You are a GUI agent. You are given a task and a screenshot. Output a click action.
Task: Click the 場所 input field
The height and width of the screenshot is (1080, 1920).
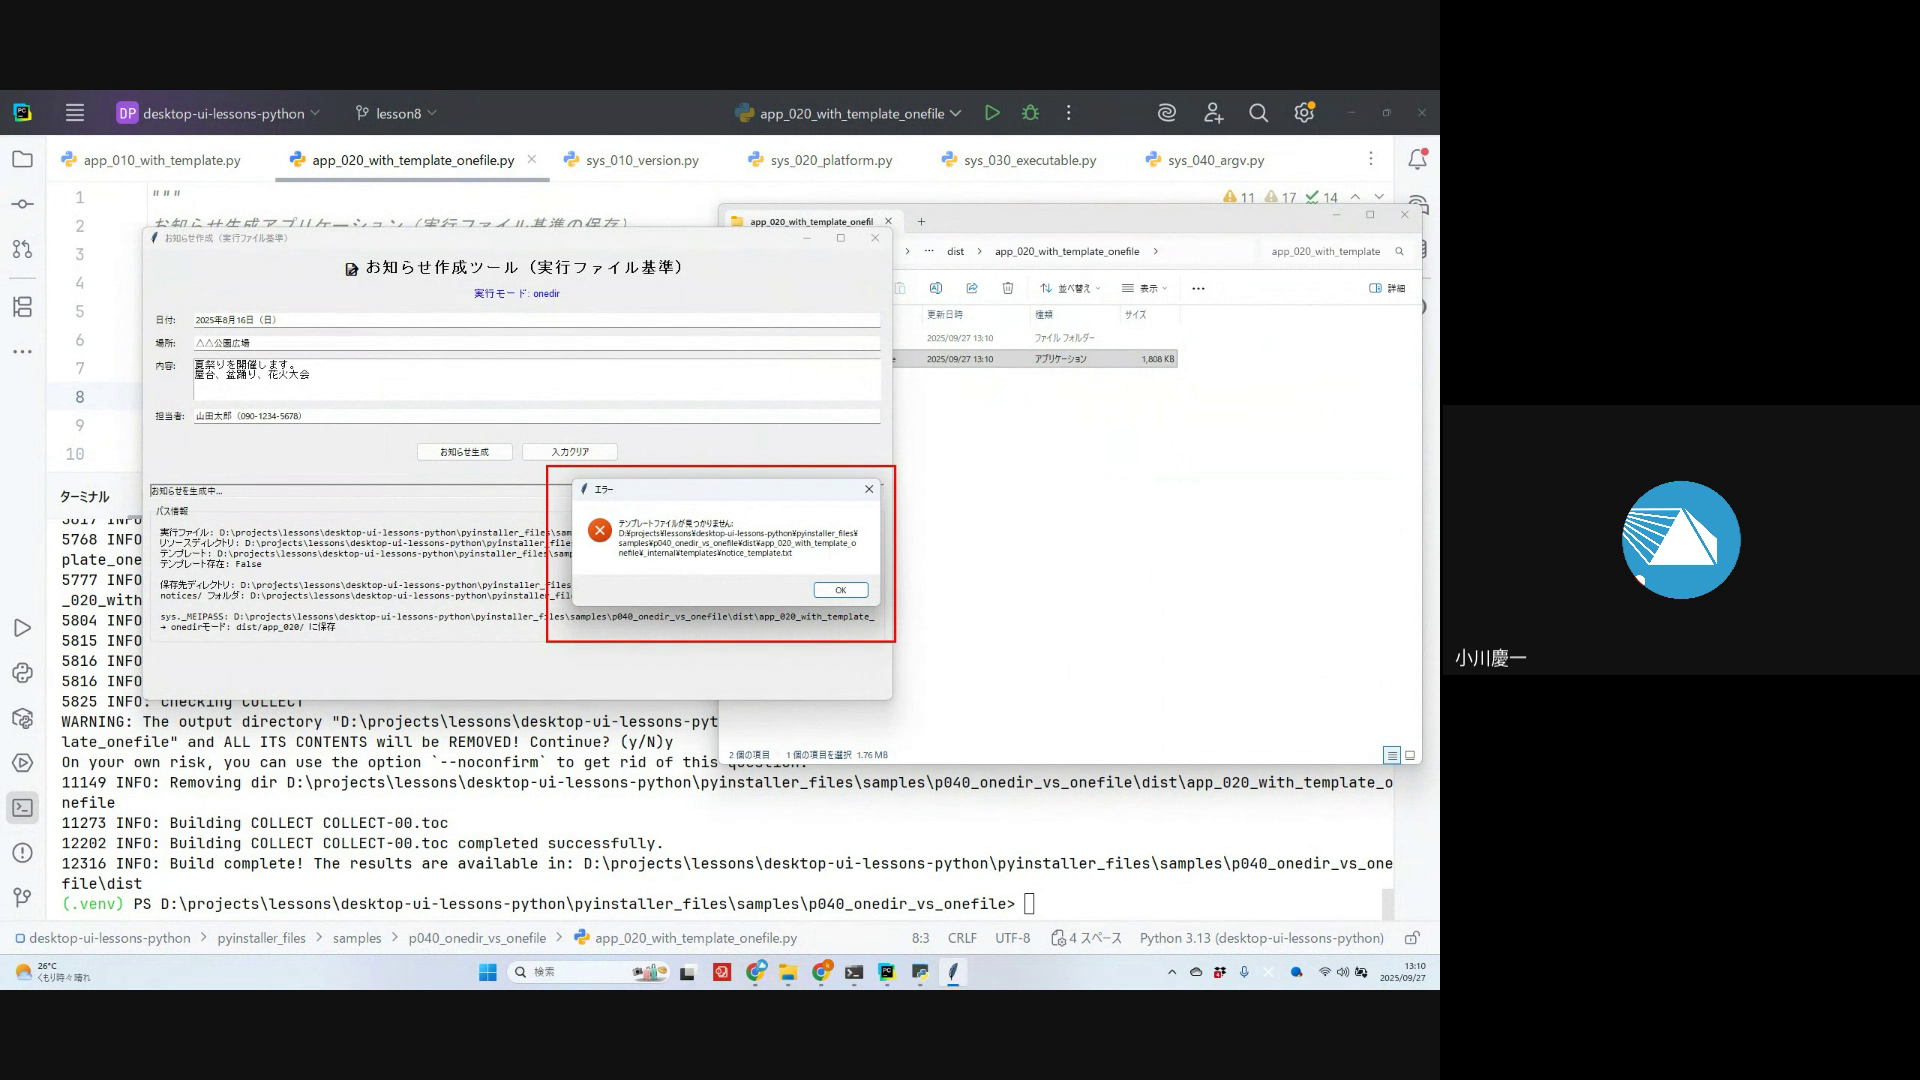point(536,343)
